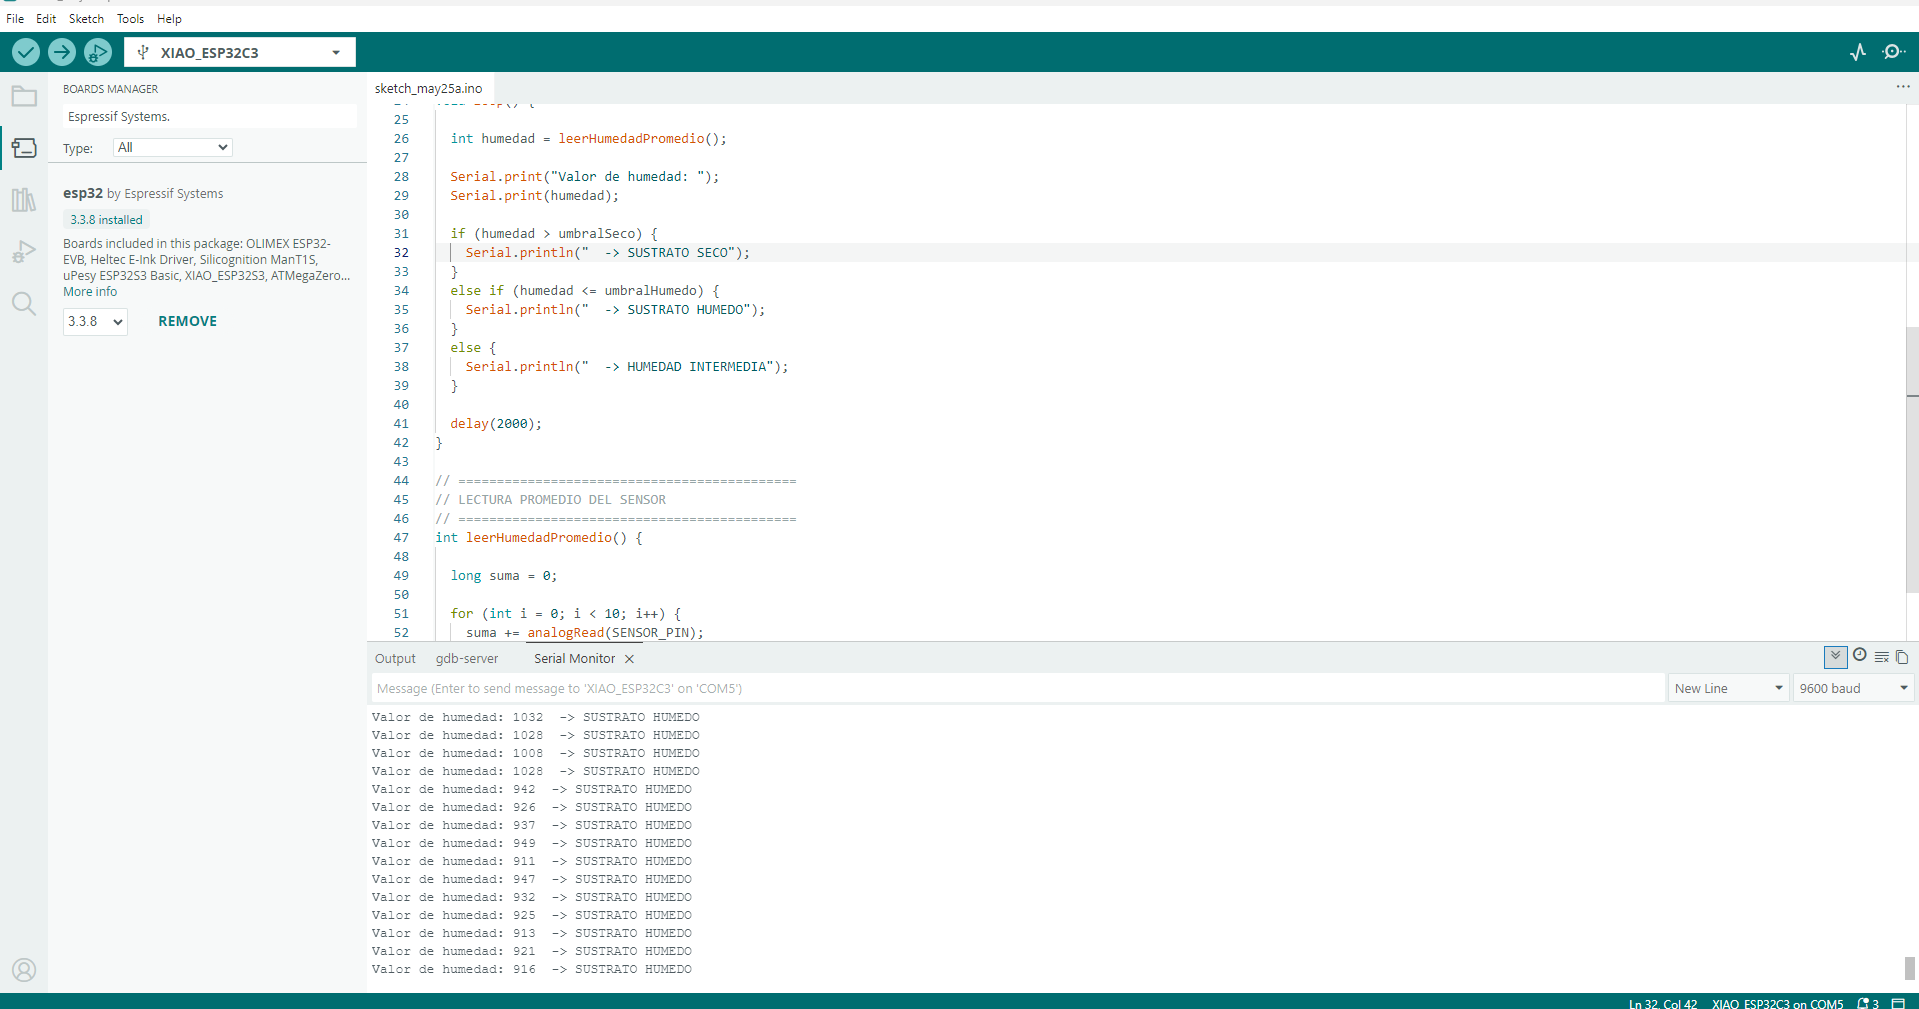Click the 'int leerHumedadPromedio() {' line
The image size is (1919, 1009).
539,538
